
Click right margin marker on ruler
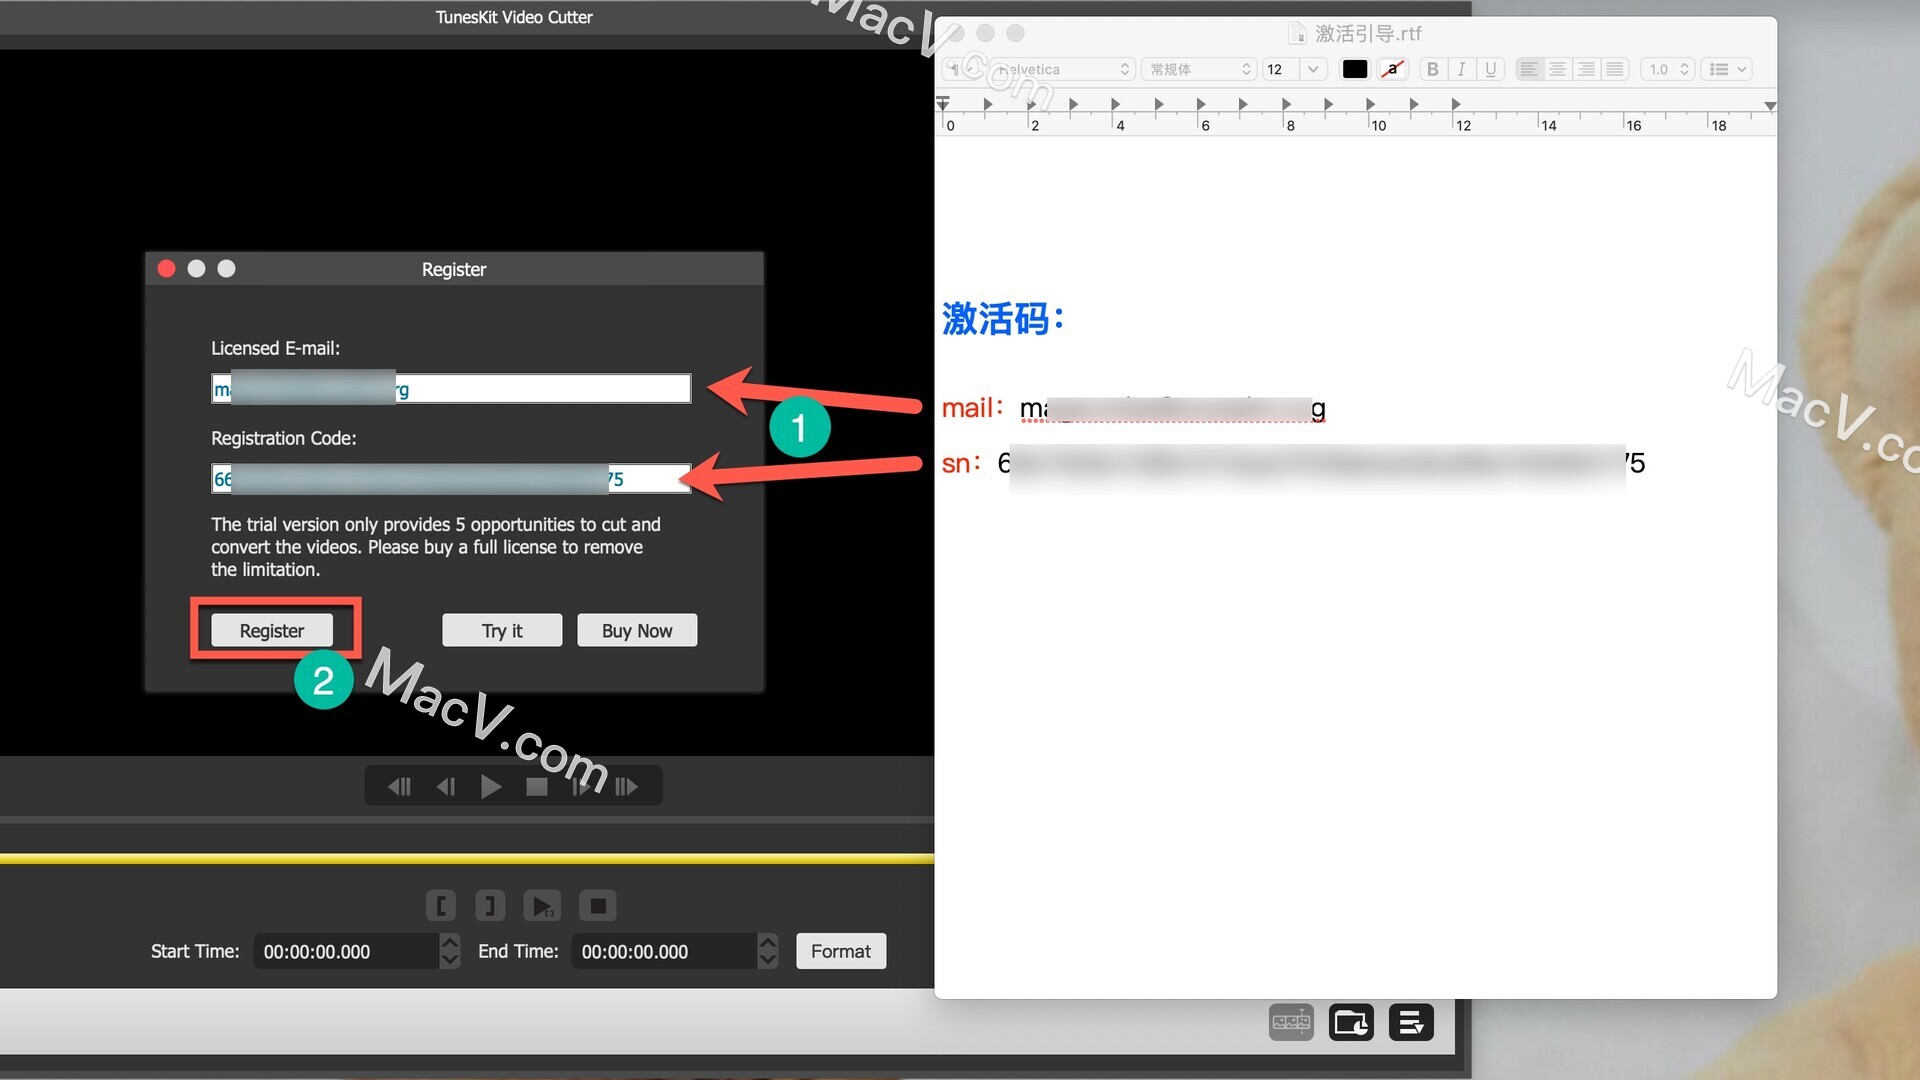coord(1770,106)
